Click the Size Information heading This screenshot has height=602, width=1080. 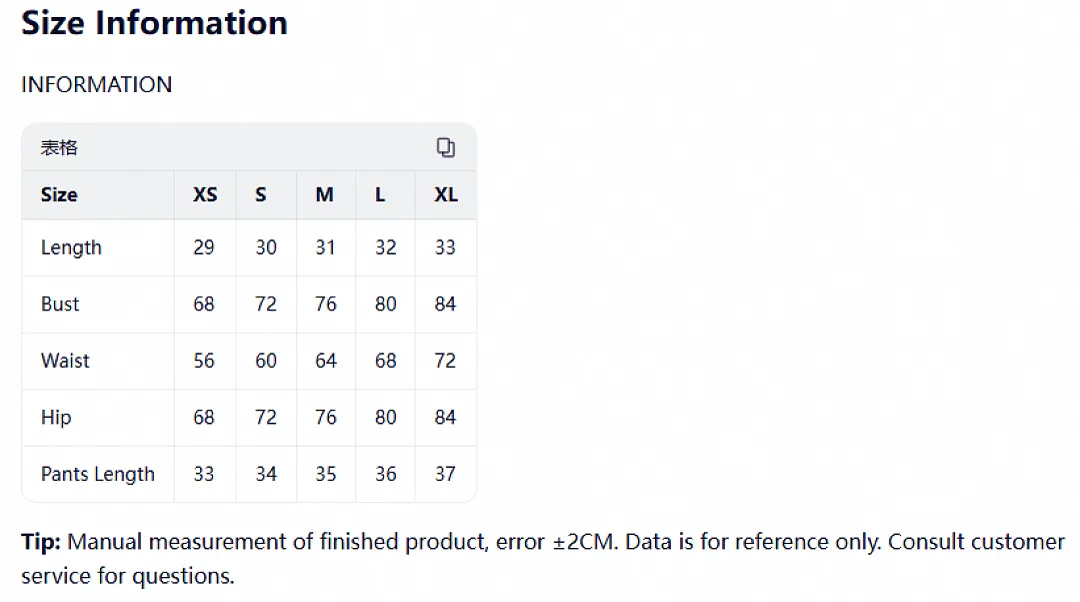tap(154, 23)
